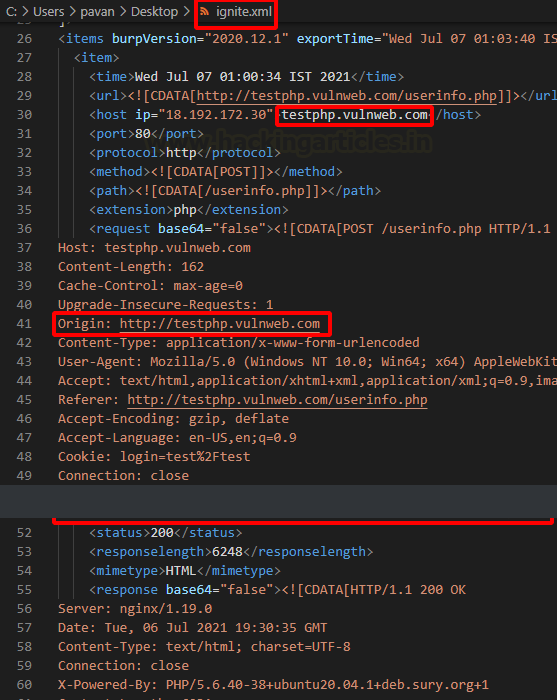
Task: Click the User-Agent Mozilla/5.0 line
Action: click(x=307, y=362)
